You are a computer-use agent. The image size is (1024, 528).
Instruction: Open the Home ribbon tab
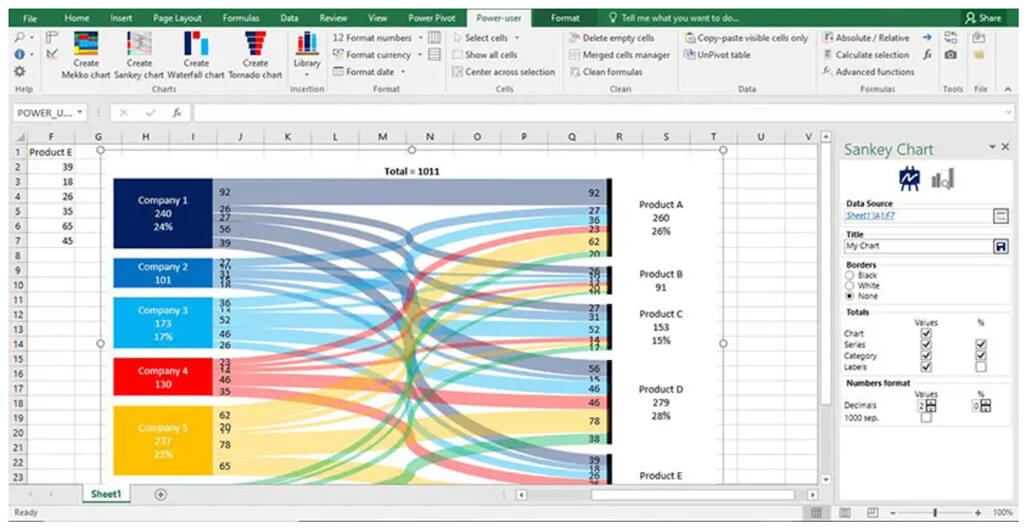(77, 18)
